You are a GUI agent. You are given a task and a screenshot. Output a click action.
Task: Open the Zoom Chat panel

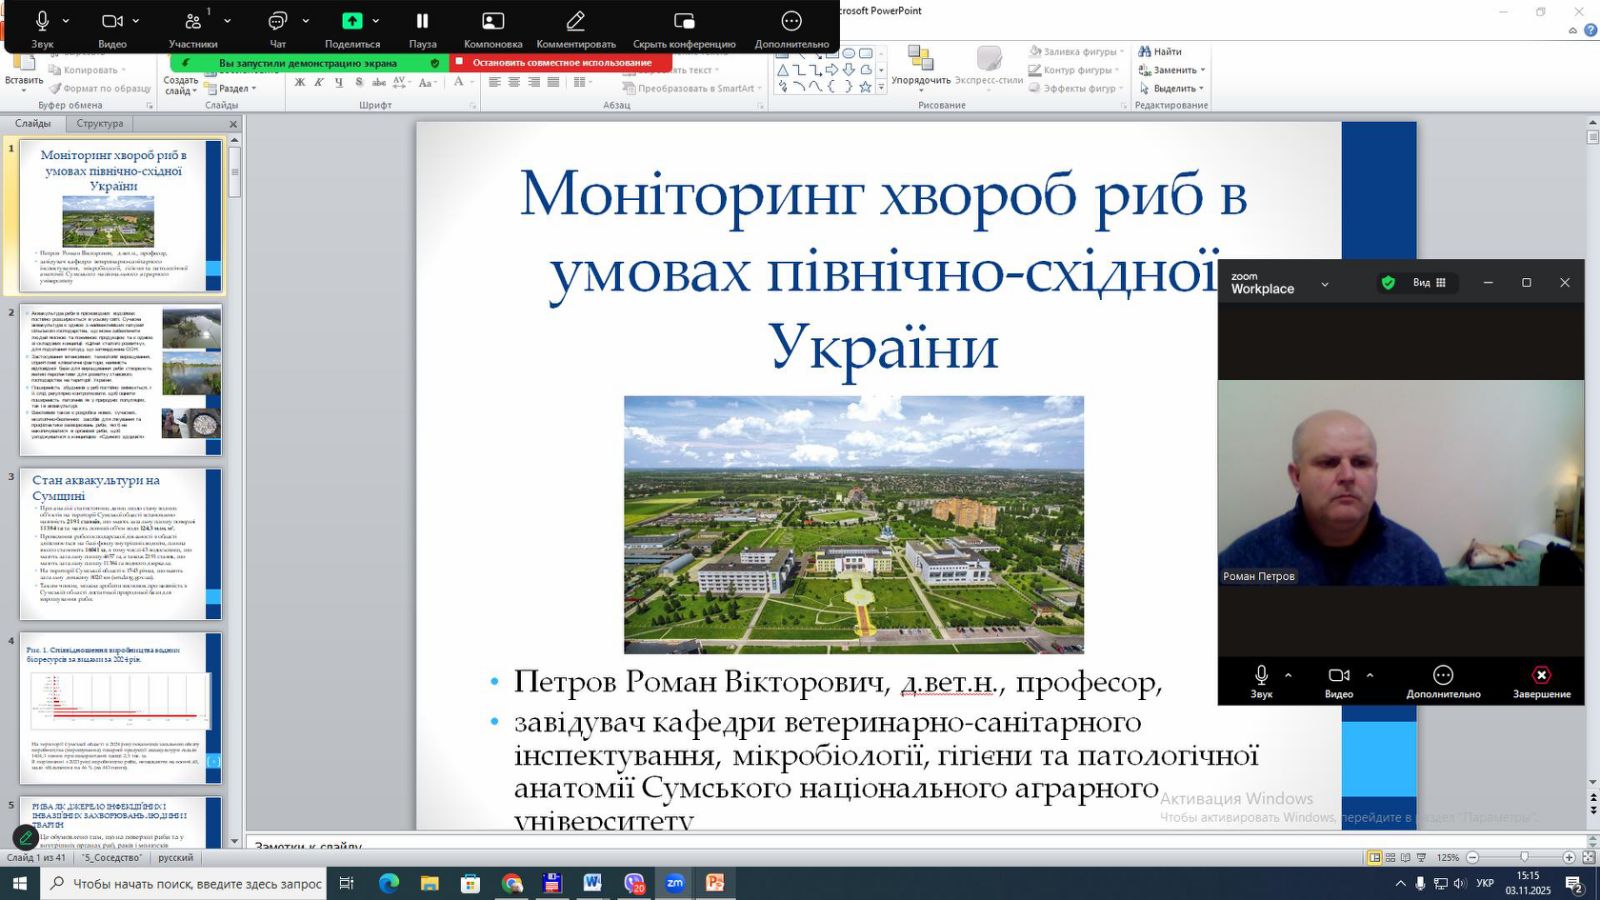(x=278, y=27)
